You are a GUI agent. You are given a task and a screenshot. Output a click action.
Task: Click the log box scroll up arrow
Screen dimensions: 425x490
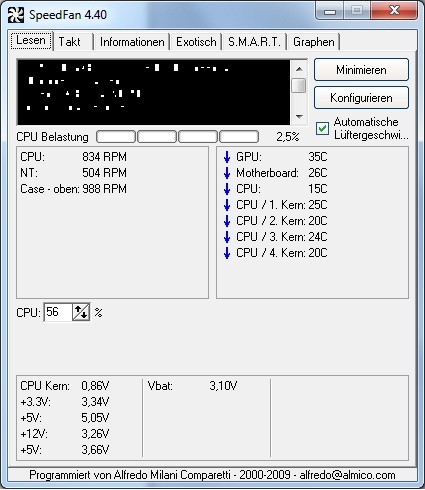point(299,69)
